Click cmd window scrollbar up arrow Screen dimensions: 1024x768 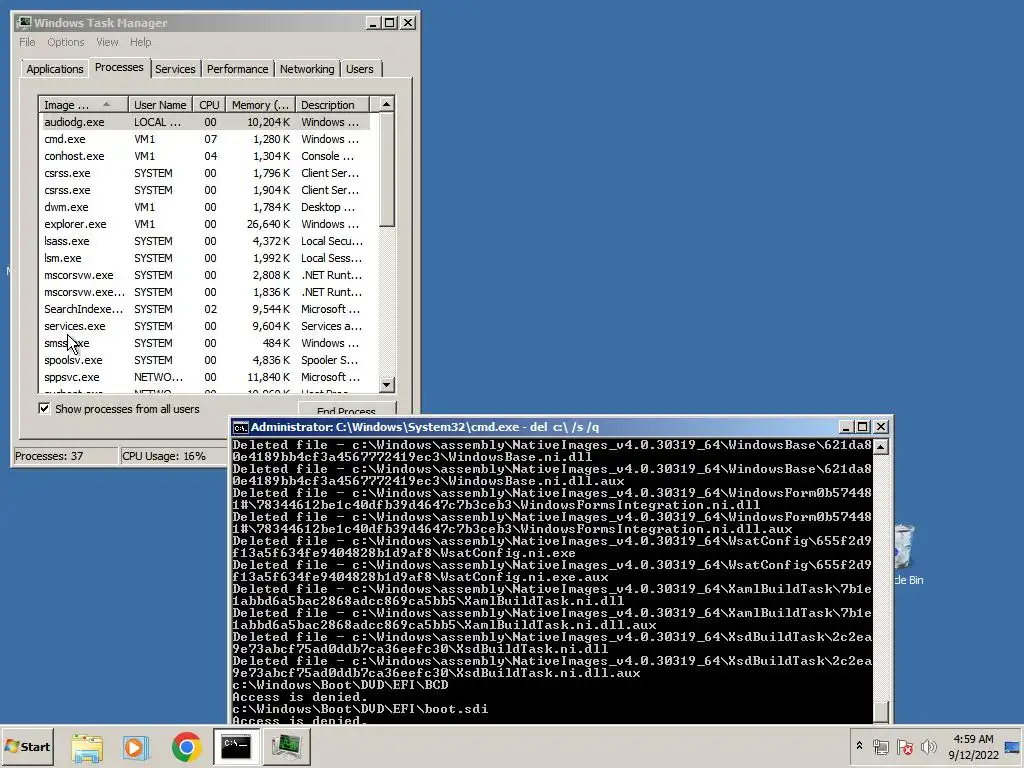click(880, 447)
